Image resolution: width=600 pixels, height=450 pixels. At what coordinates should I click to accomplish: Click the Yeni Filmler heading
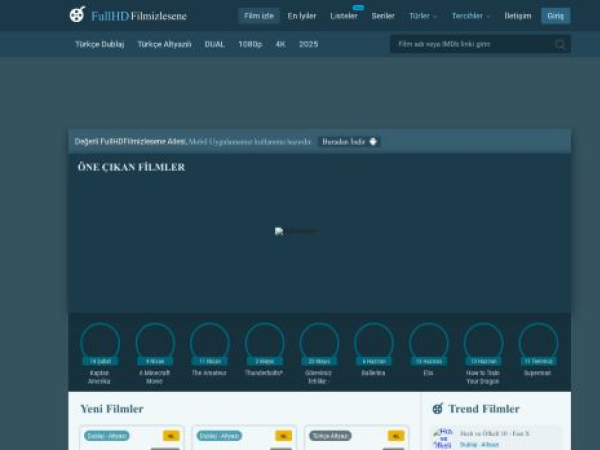click(112, 409)
